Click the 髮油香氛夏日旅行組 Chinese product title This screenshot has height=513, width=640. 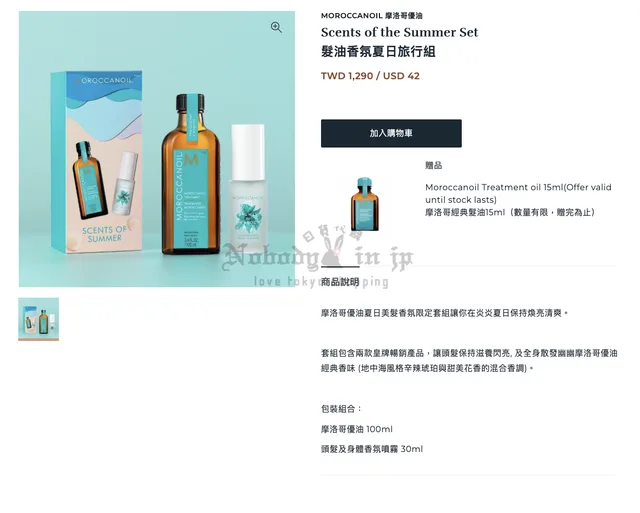(x=378, y=52)
